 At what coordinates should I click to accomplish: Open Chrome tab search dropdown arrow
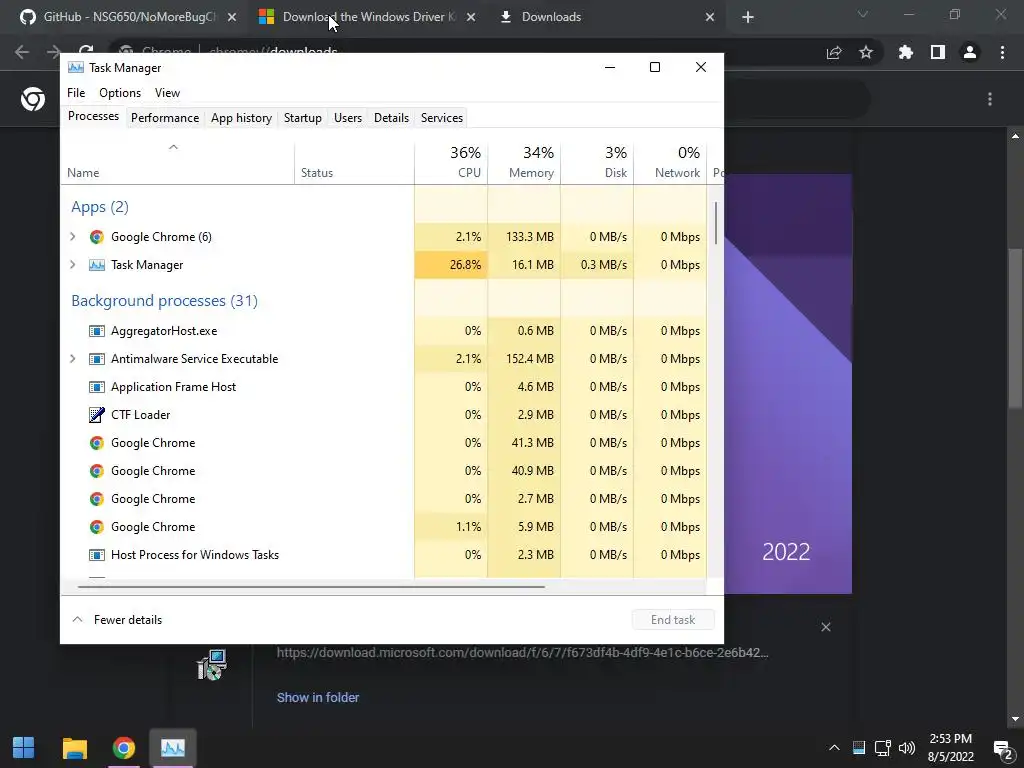pyautogui.click(x=863, y=14)
